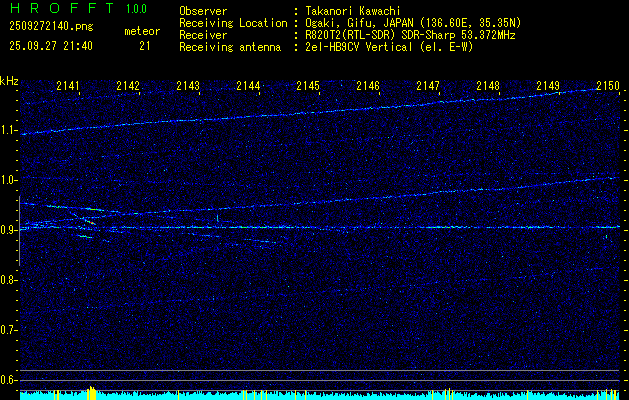
Task: Click the 25.09.27 21:40 timestamp
Action: (x=50, y=46)
